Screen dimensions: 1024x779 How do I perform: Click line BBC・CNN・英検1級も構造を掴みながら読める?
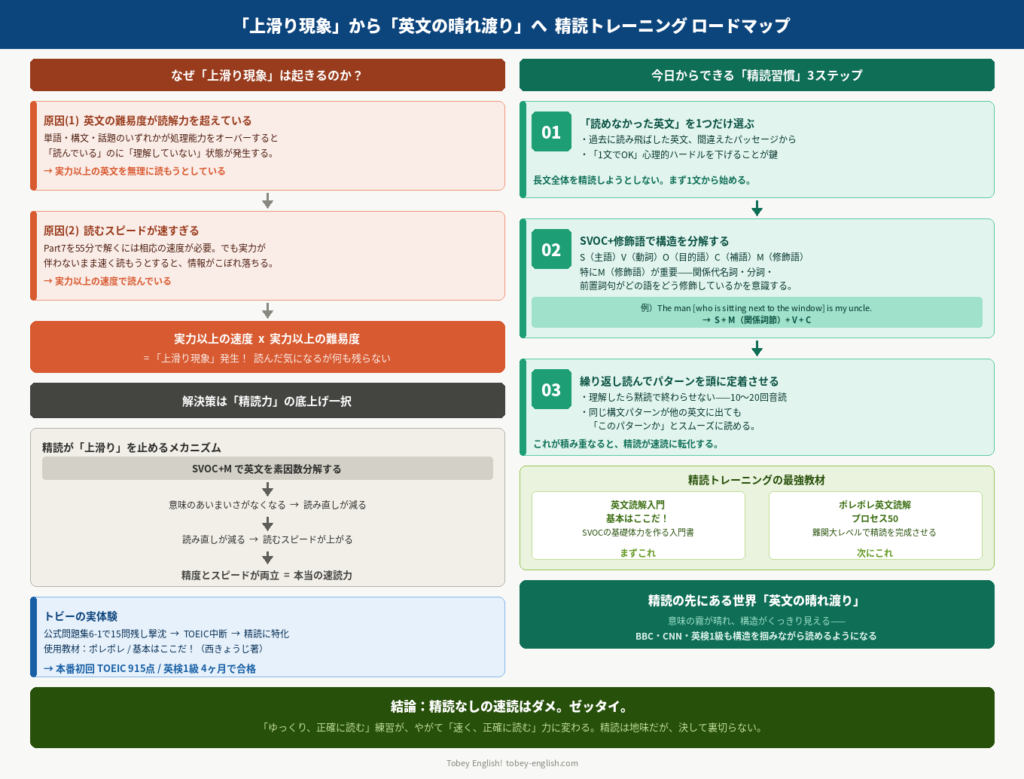tap(733, 635)
